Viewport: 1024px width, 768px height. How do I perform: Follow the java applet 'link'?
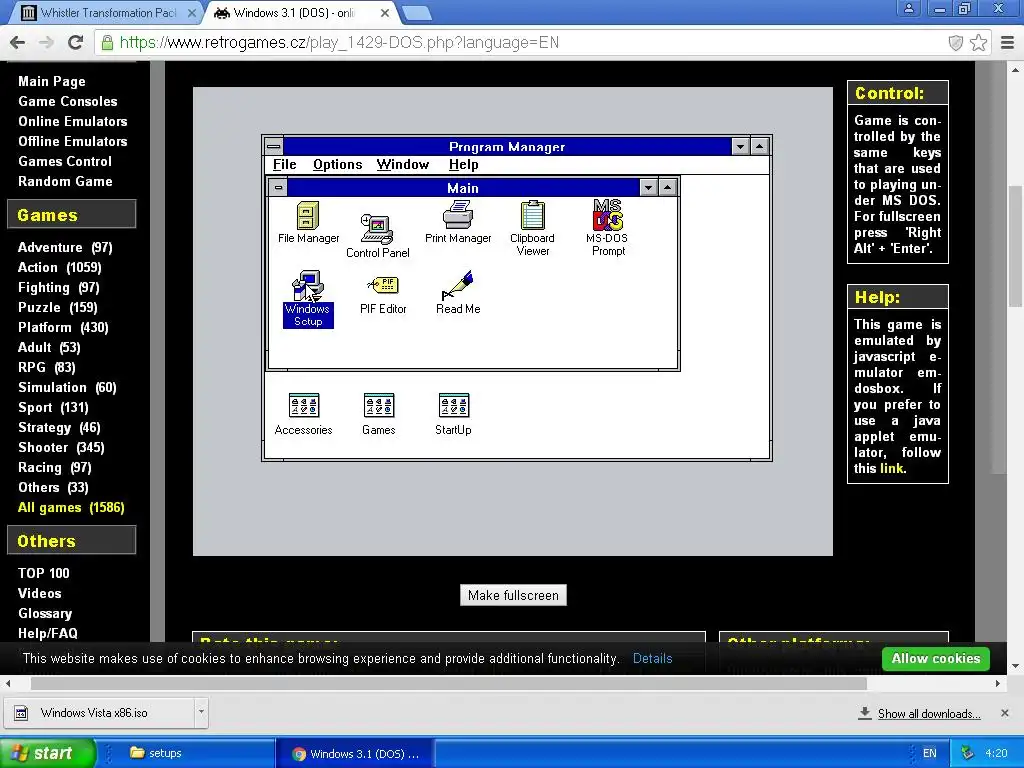(x=891, y=468)
